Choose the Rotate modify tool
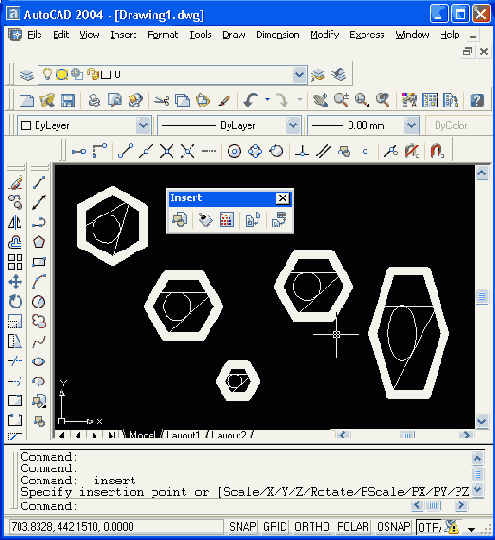Viewport: 495px width, 540px height. tap(15, 302)
